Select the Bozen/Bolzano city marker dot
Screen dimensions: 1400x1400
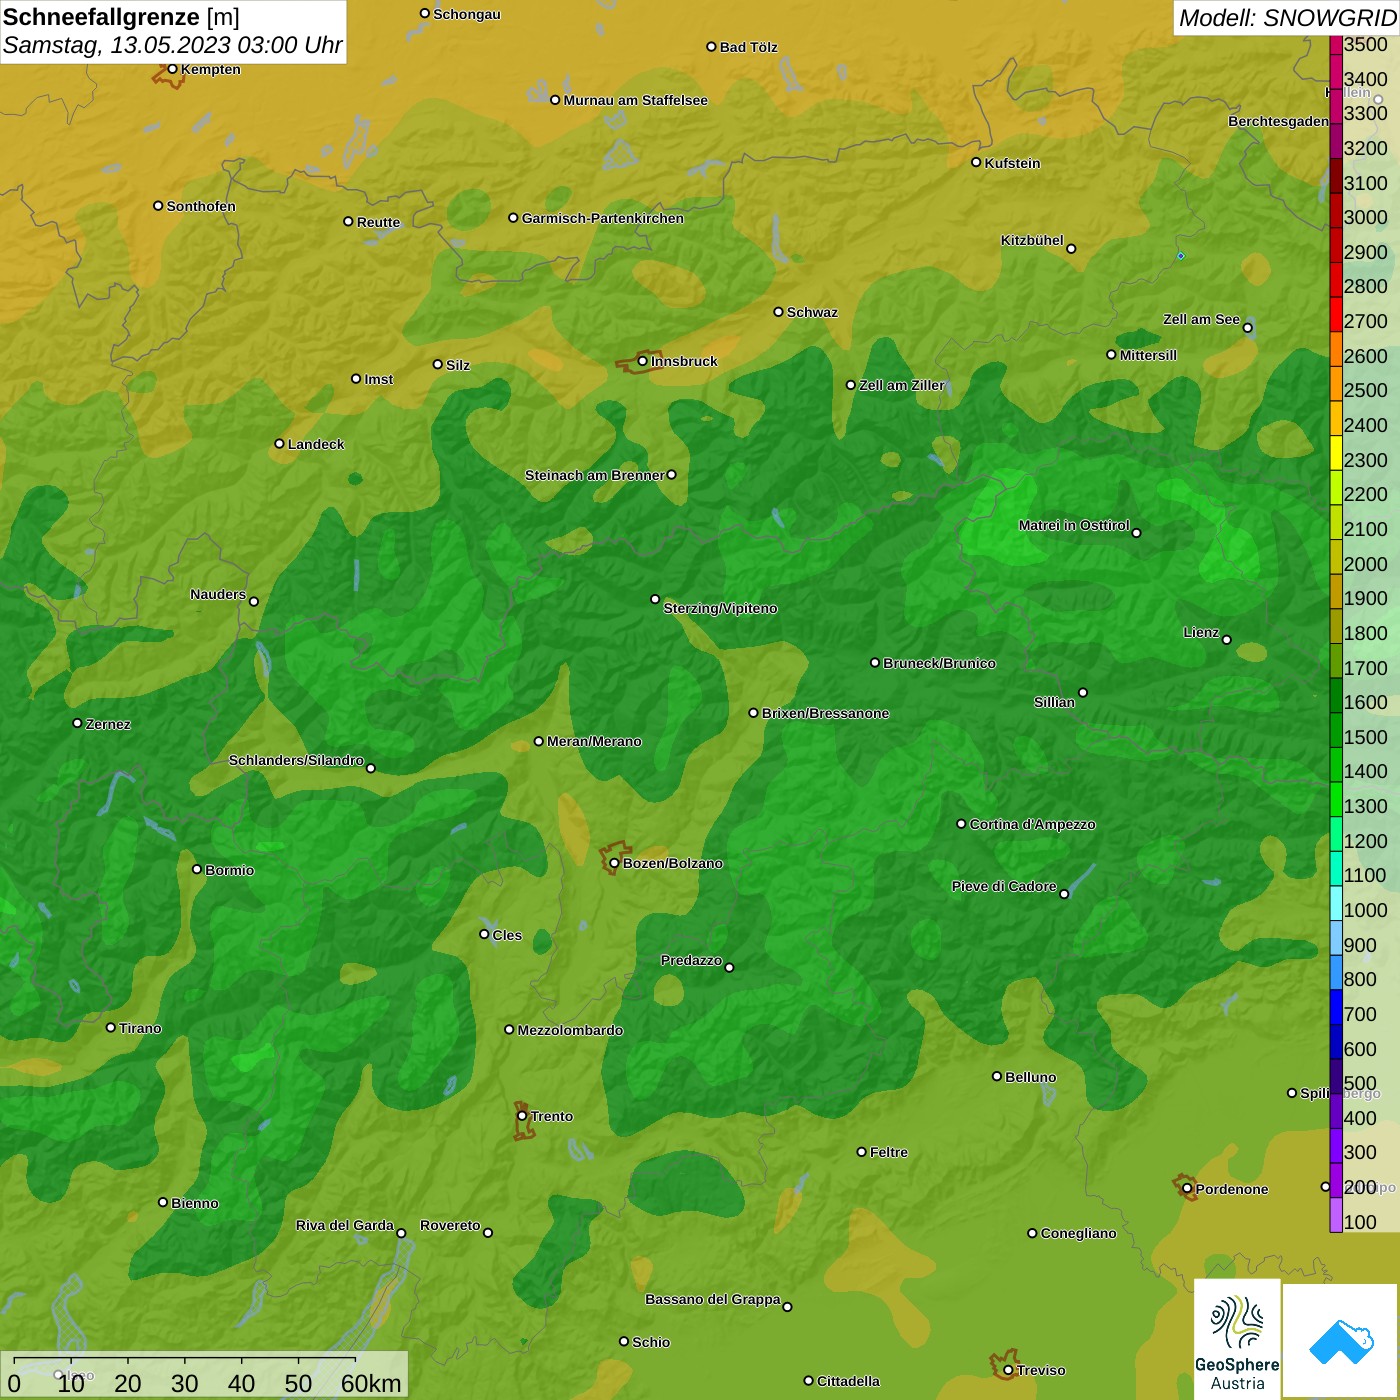(x=614, y=863)
